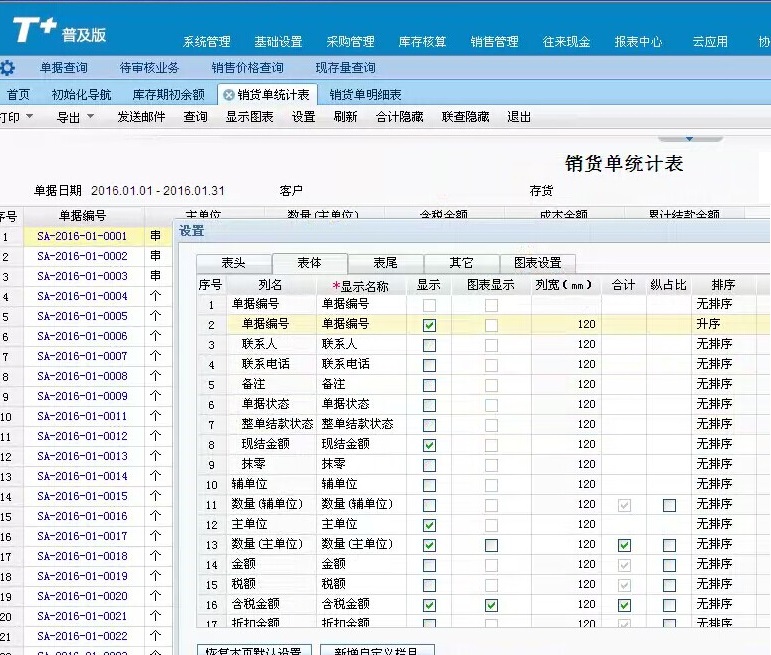Open document SA-2016-01-0005 link

(x=82, y=316)
